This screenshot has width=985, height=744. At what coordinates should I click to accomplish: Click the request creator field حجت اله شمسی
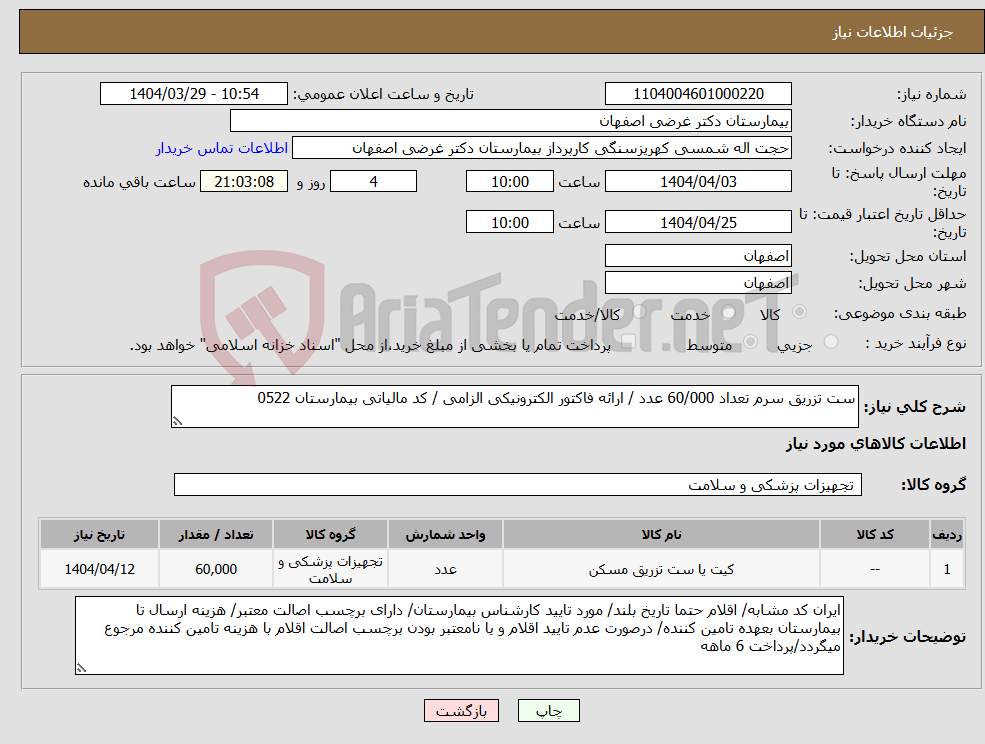click(x=541, y=148)
